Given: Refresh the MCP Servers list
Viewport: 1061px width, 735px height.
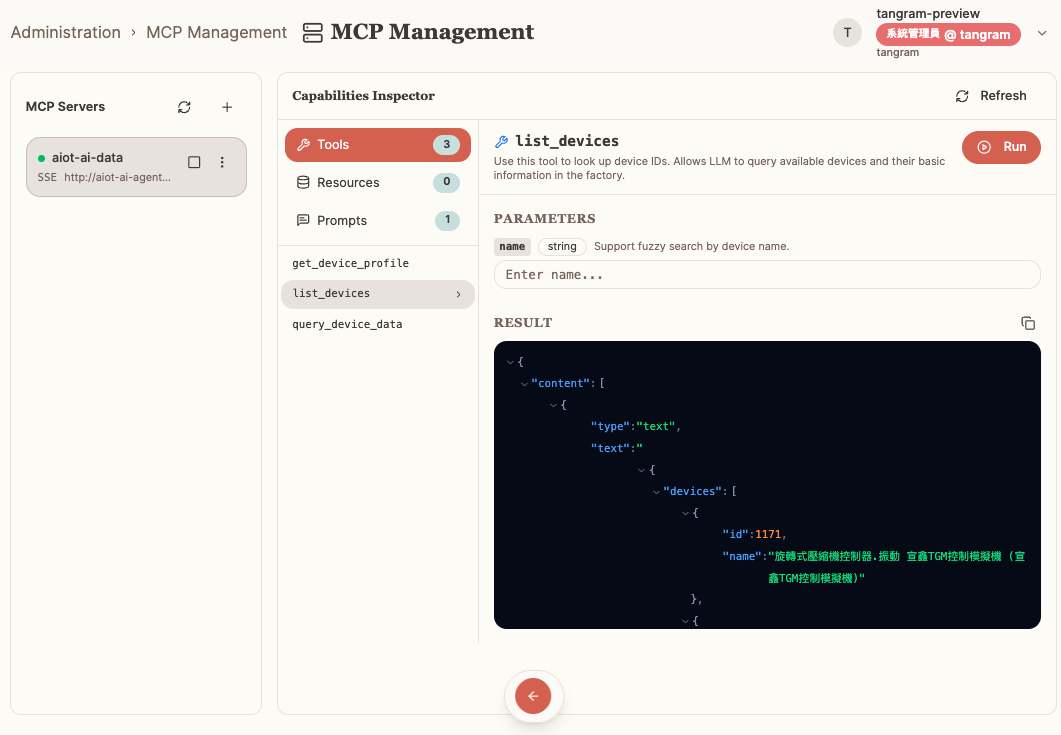Looking at the screenshot, I should [184, 107].
